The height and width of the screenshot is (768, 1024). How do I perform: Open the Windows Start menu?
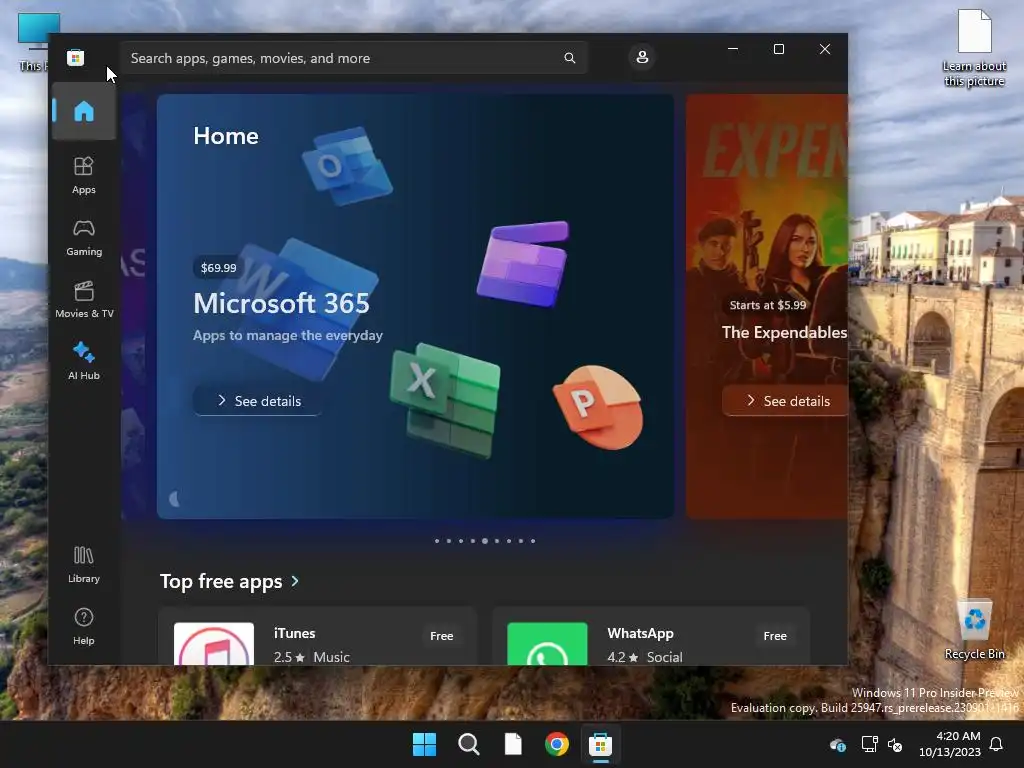pos(424,744)
